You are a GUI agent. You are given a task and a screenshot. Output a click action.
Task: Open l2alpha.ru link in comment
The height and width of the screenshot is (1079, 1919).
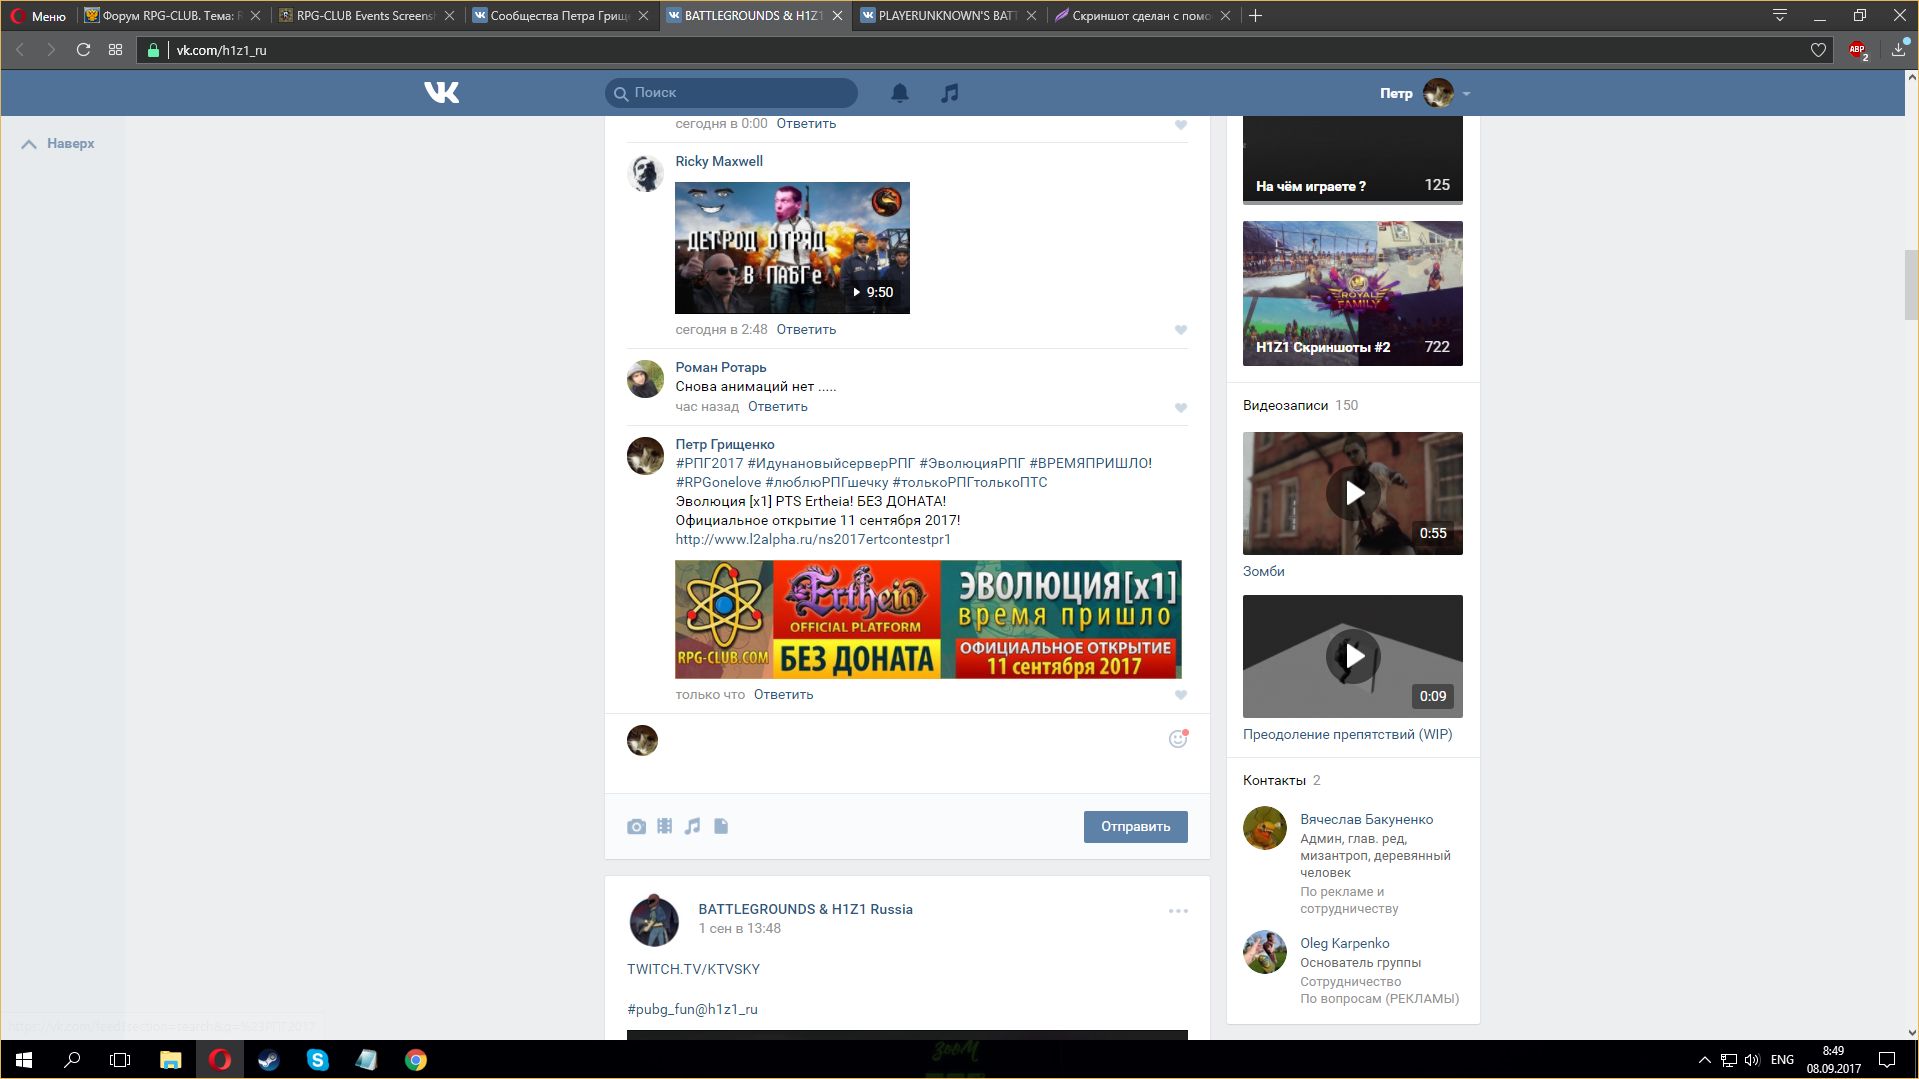(x=813, y=540)
